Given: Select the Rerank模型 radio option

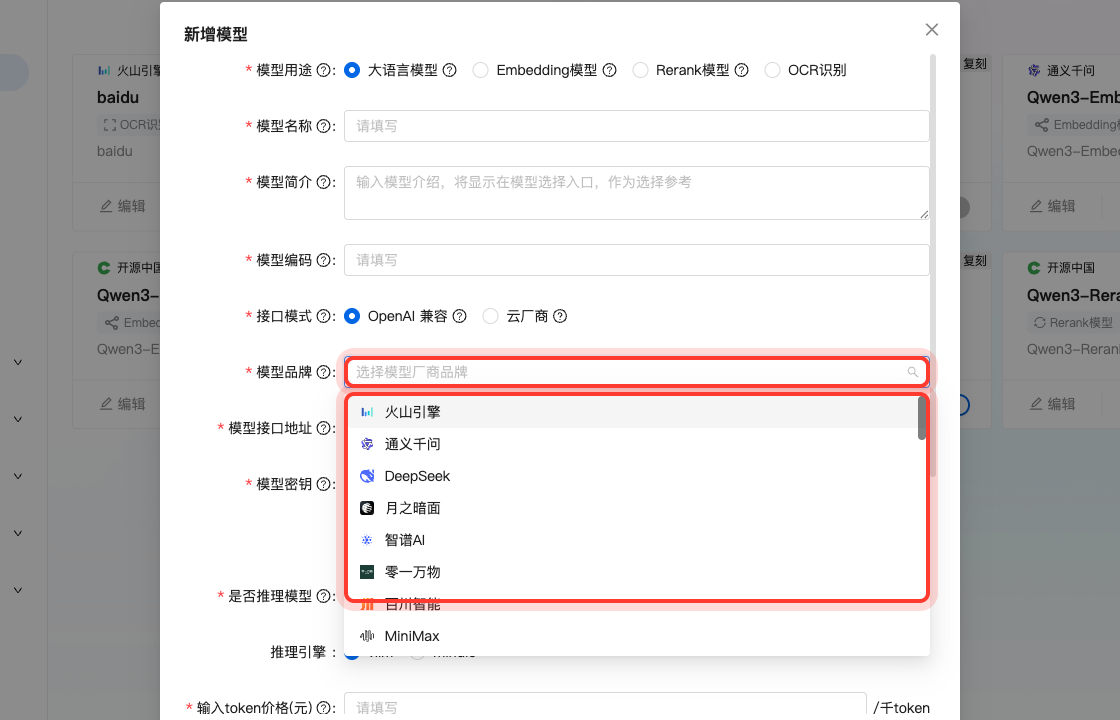Looking at the screenshot, I should coord(640,70).
